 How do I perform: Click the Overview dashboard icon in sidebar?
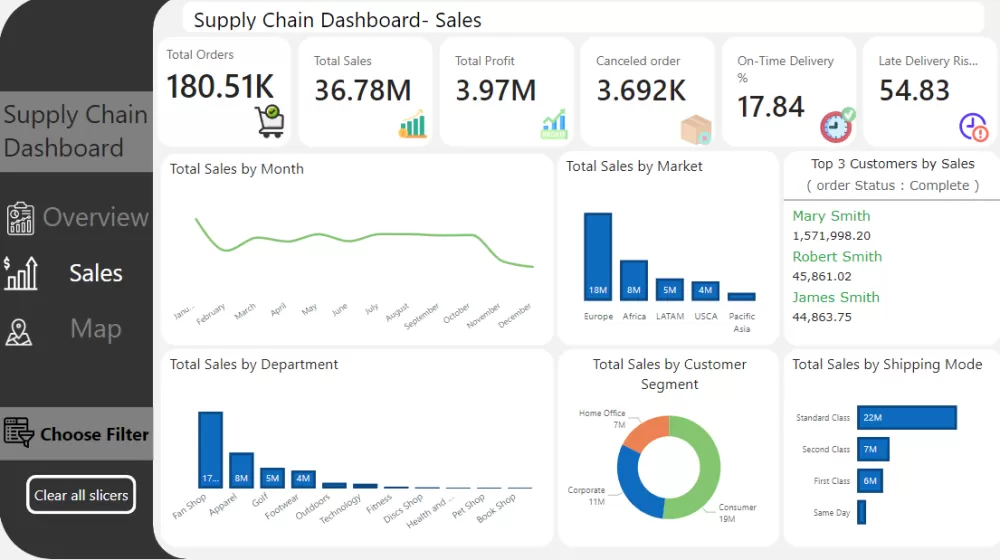[20, 218]
